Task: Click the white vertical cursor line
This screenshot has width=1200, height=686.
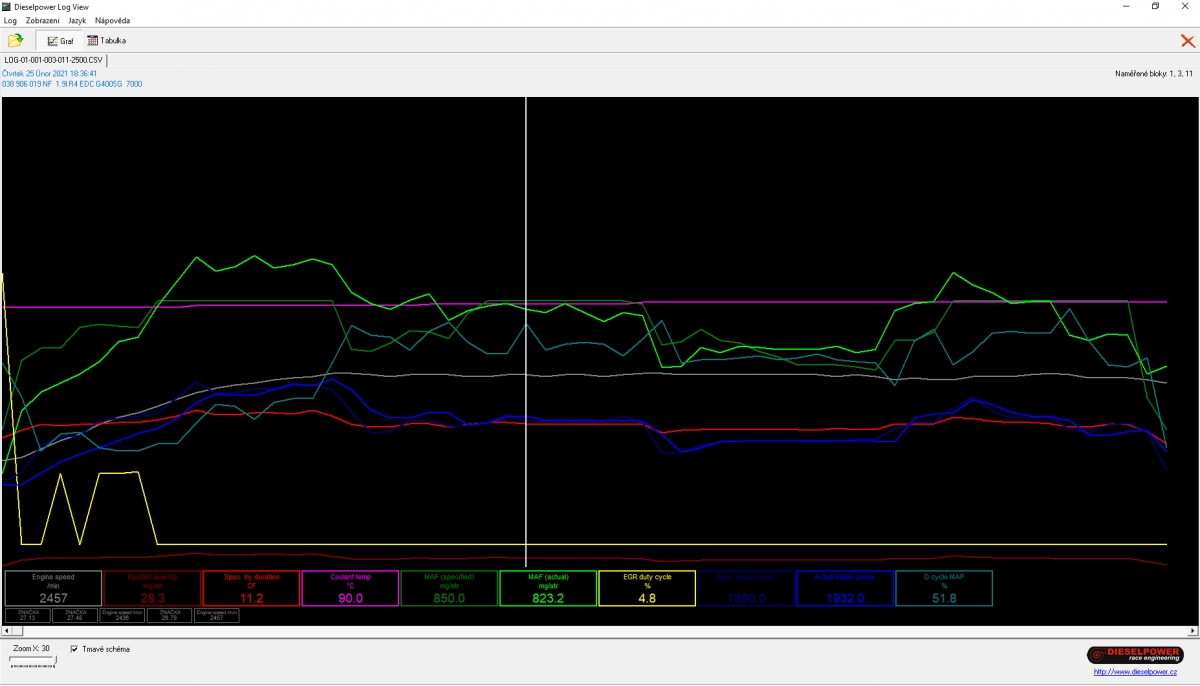Action: [526, 330]
